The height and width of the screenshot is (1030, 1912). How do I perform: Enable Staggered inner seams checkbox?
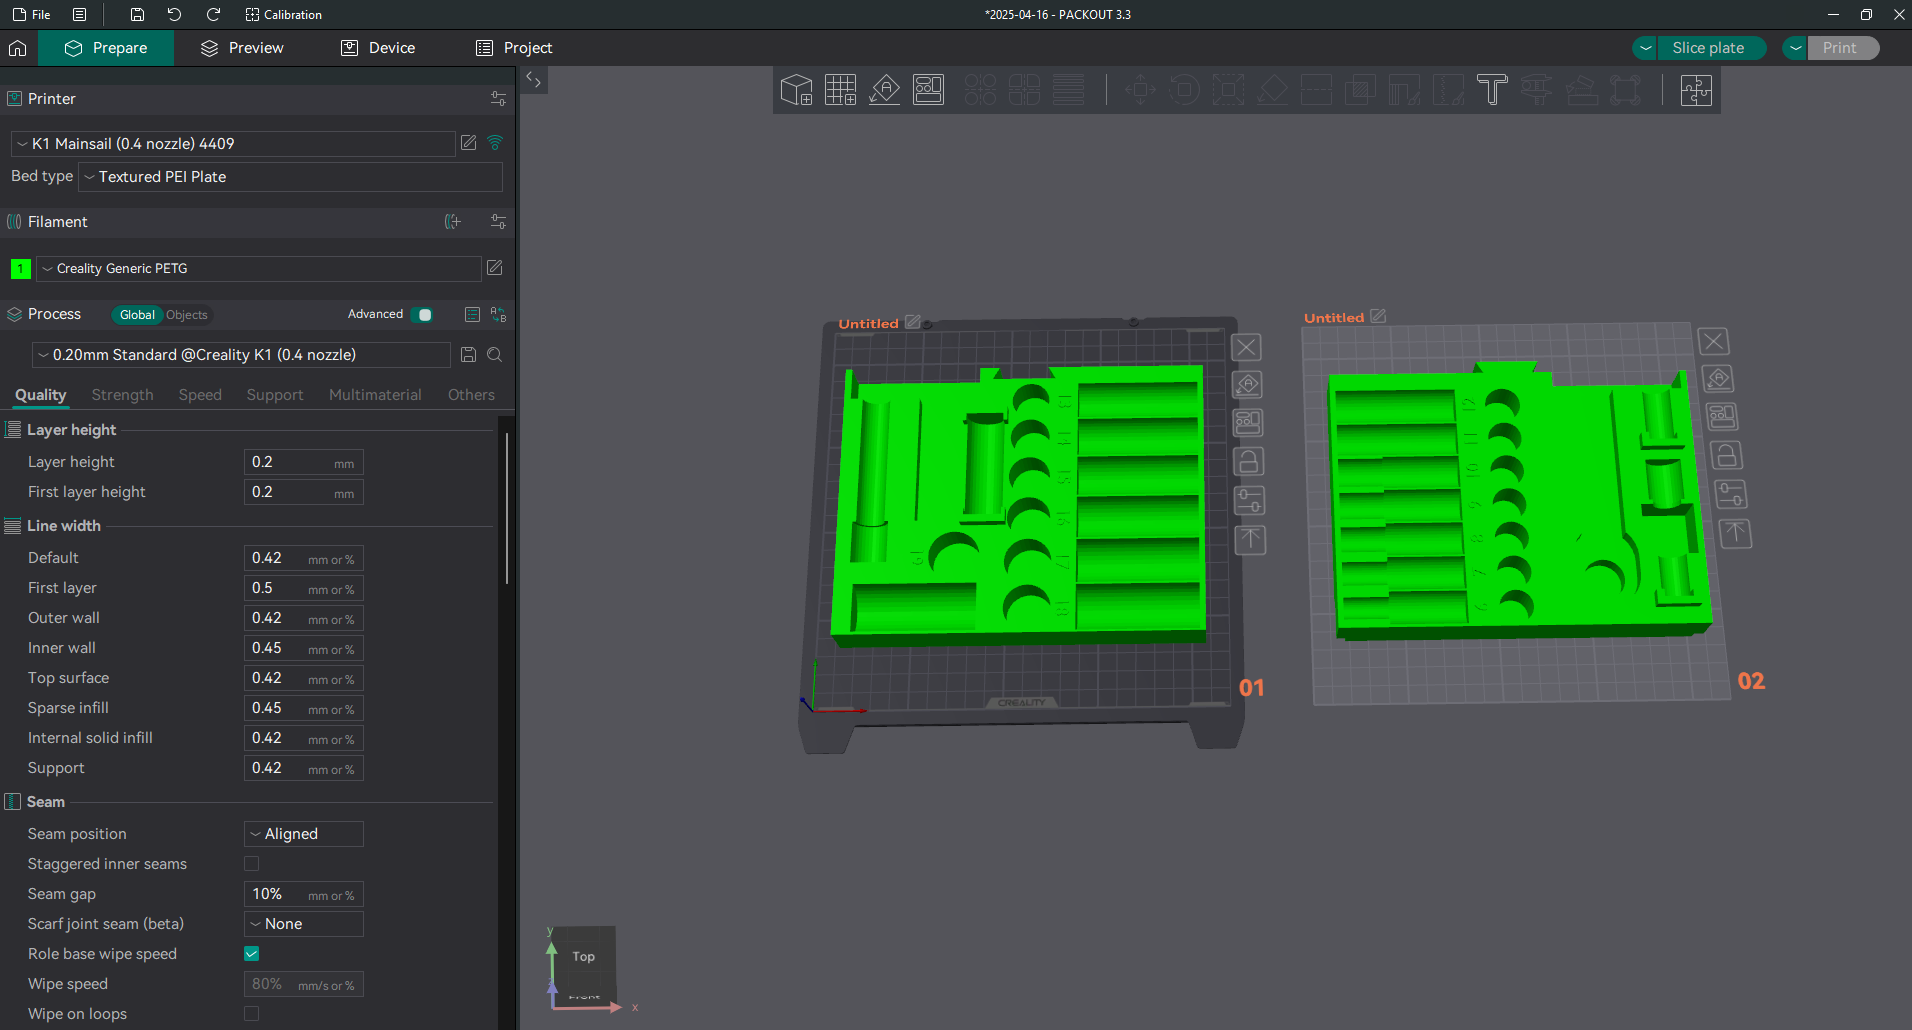click(252, 864)
